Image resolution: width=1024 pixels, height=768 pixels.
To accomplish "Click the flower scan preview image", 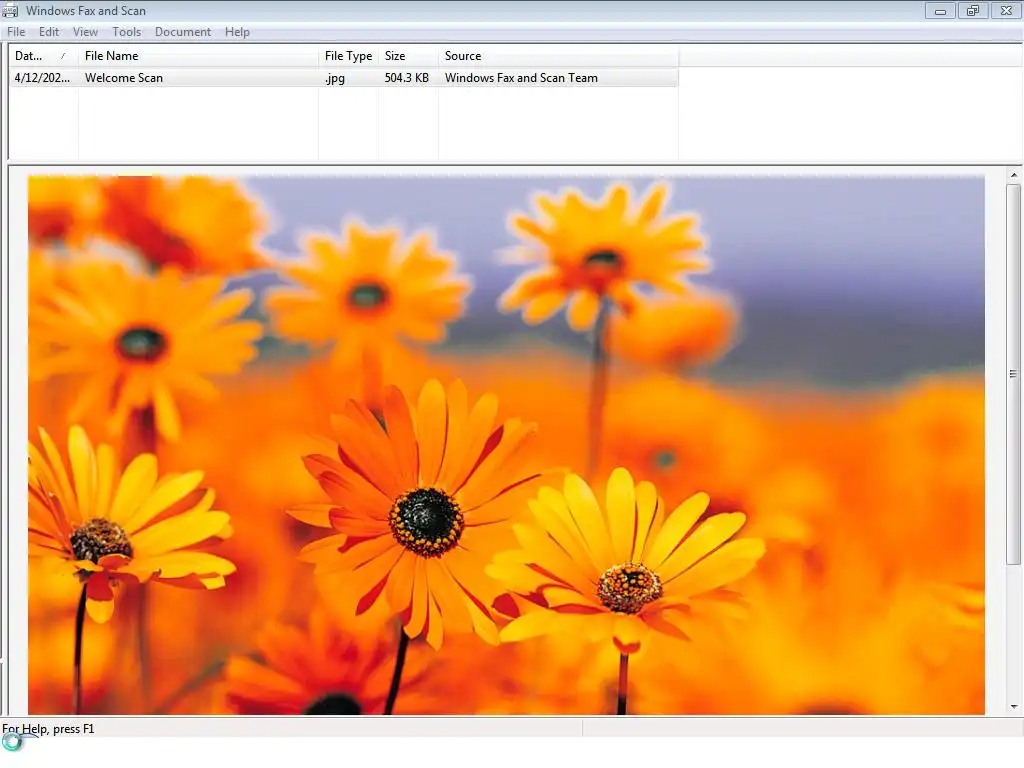I will (506, 445).
